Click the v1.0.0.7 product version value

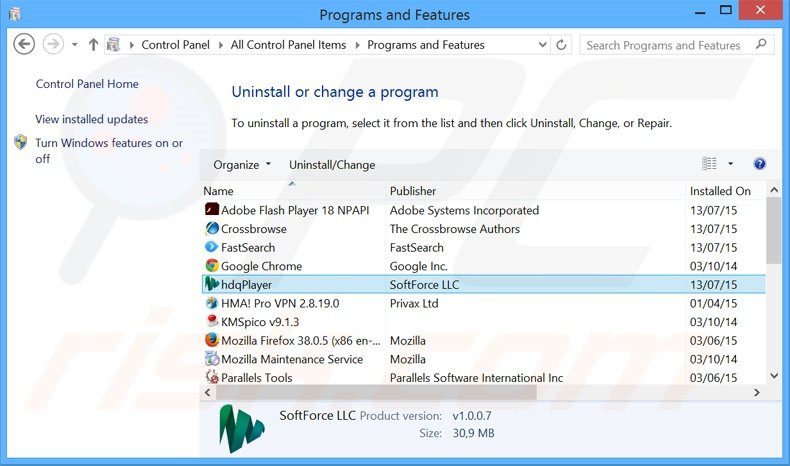point(472,416)
